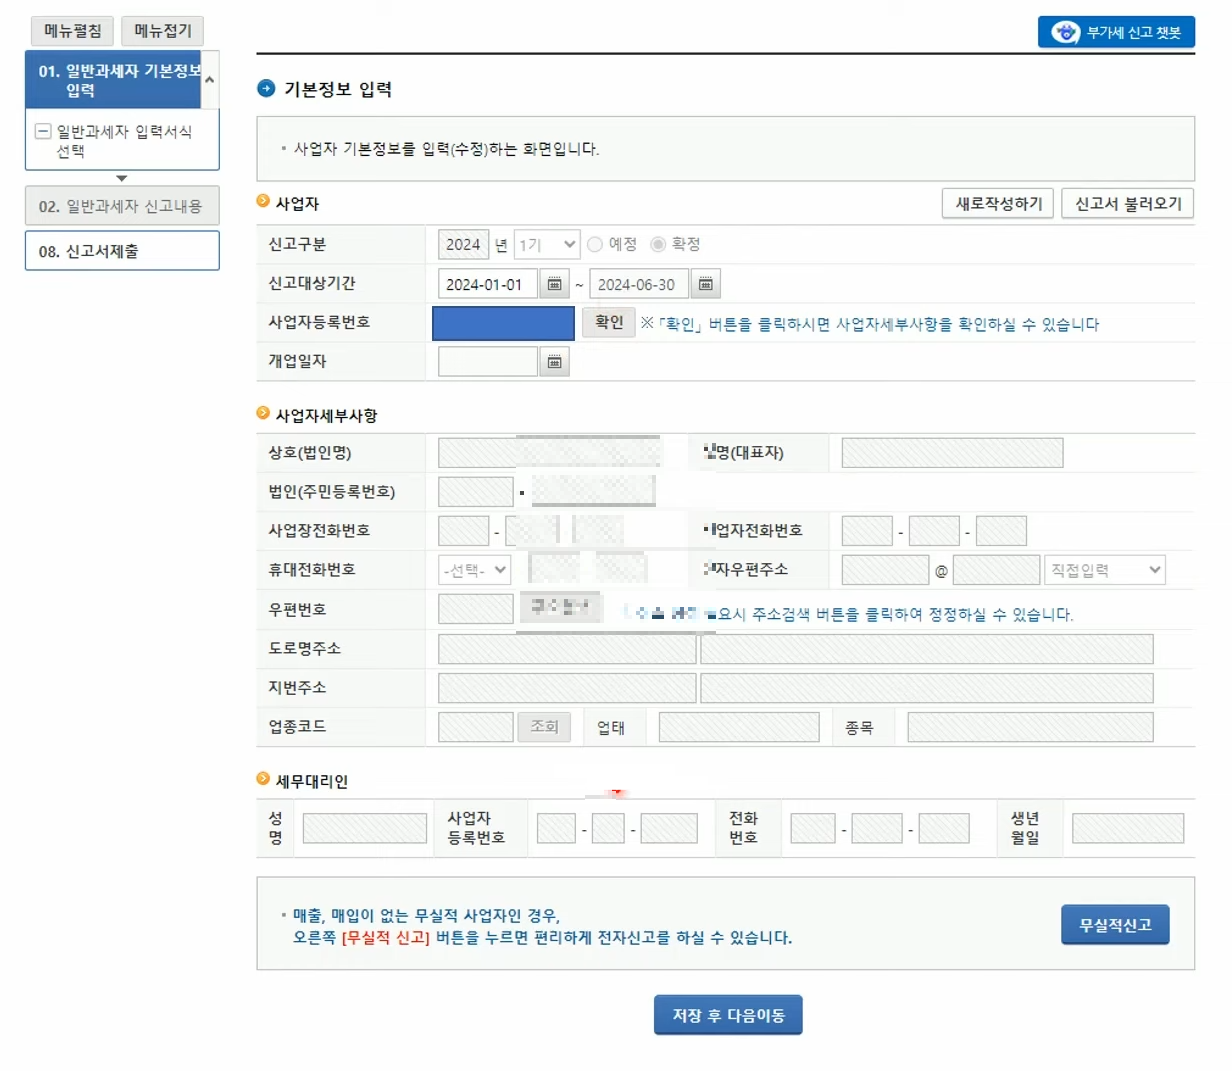This screenshot has height=1071, width=1232.
Task: Select the 예정 radio button
Action: [x=595, y=243]
